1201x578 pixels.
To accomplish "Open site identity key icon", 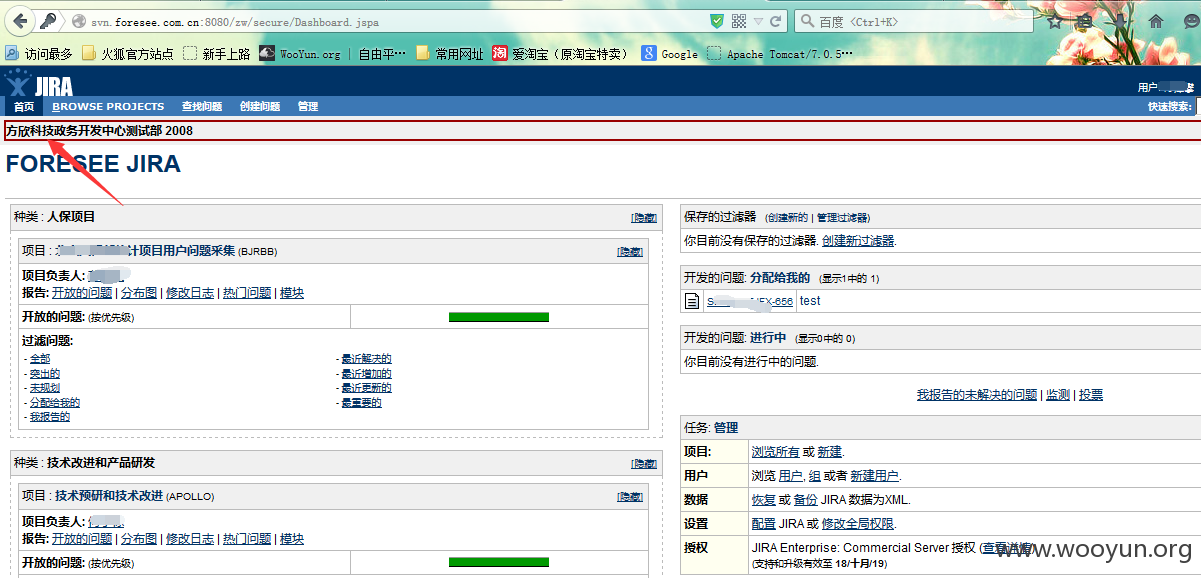I will 47,21.
